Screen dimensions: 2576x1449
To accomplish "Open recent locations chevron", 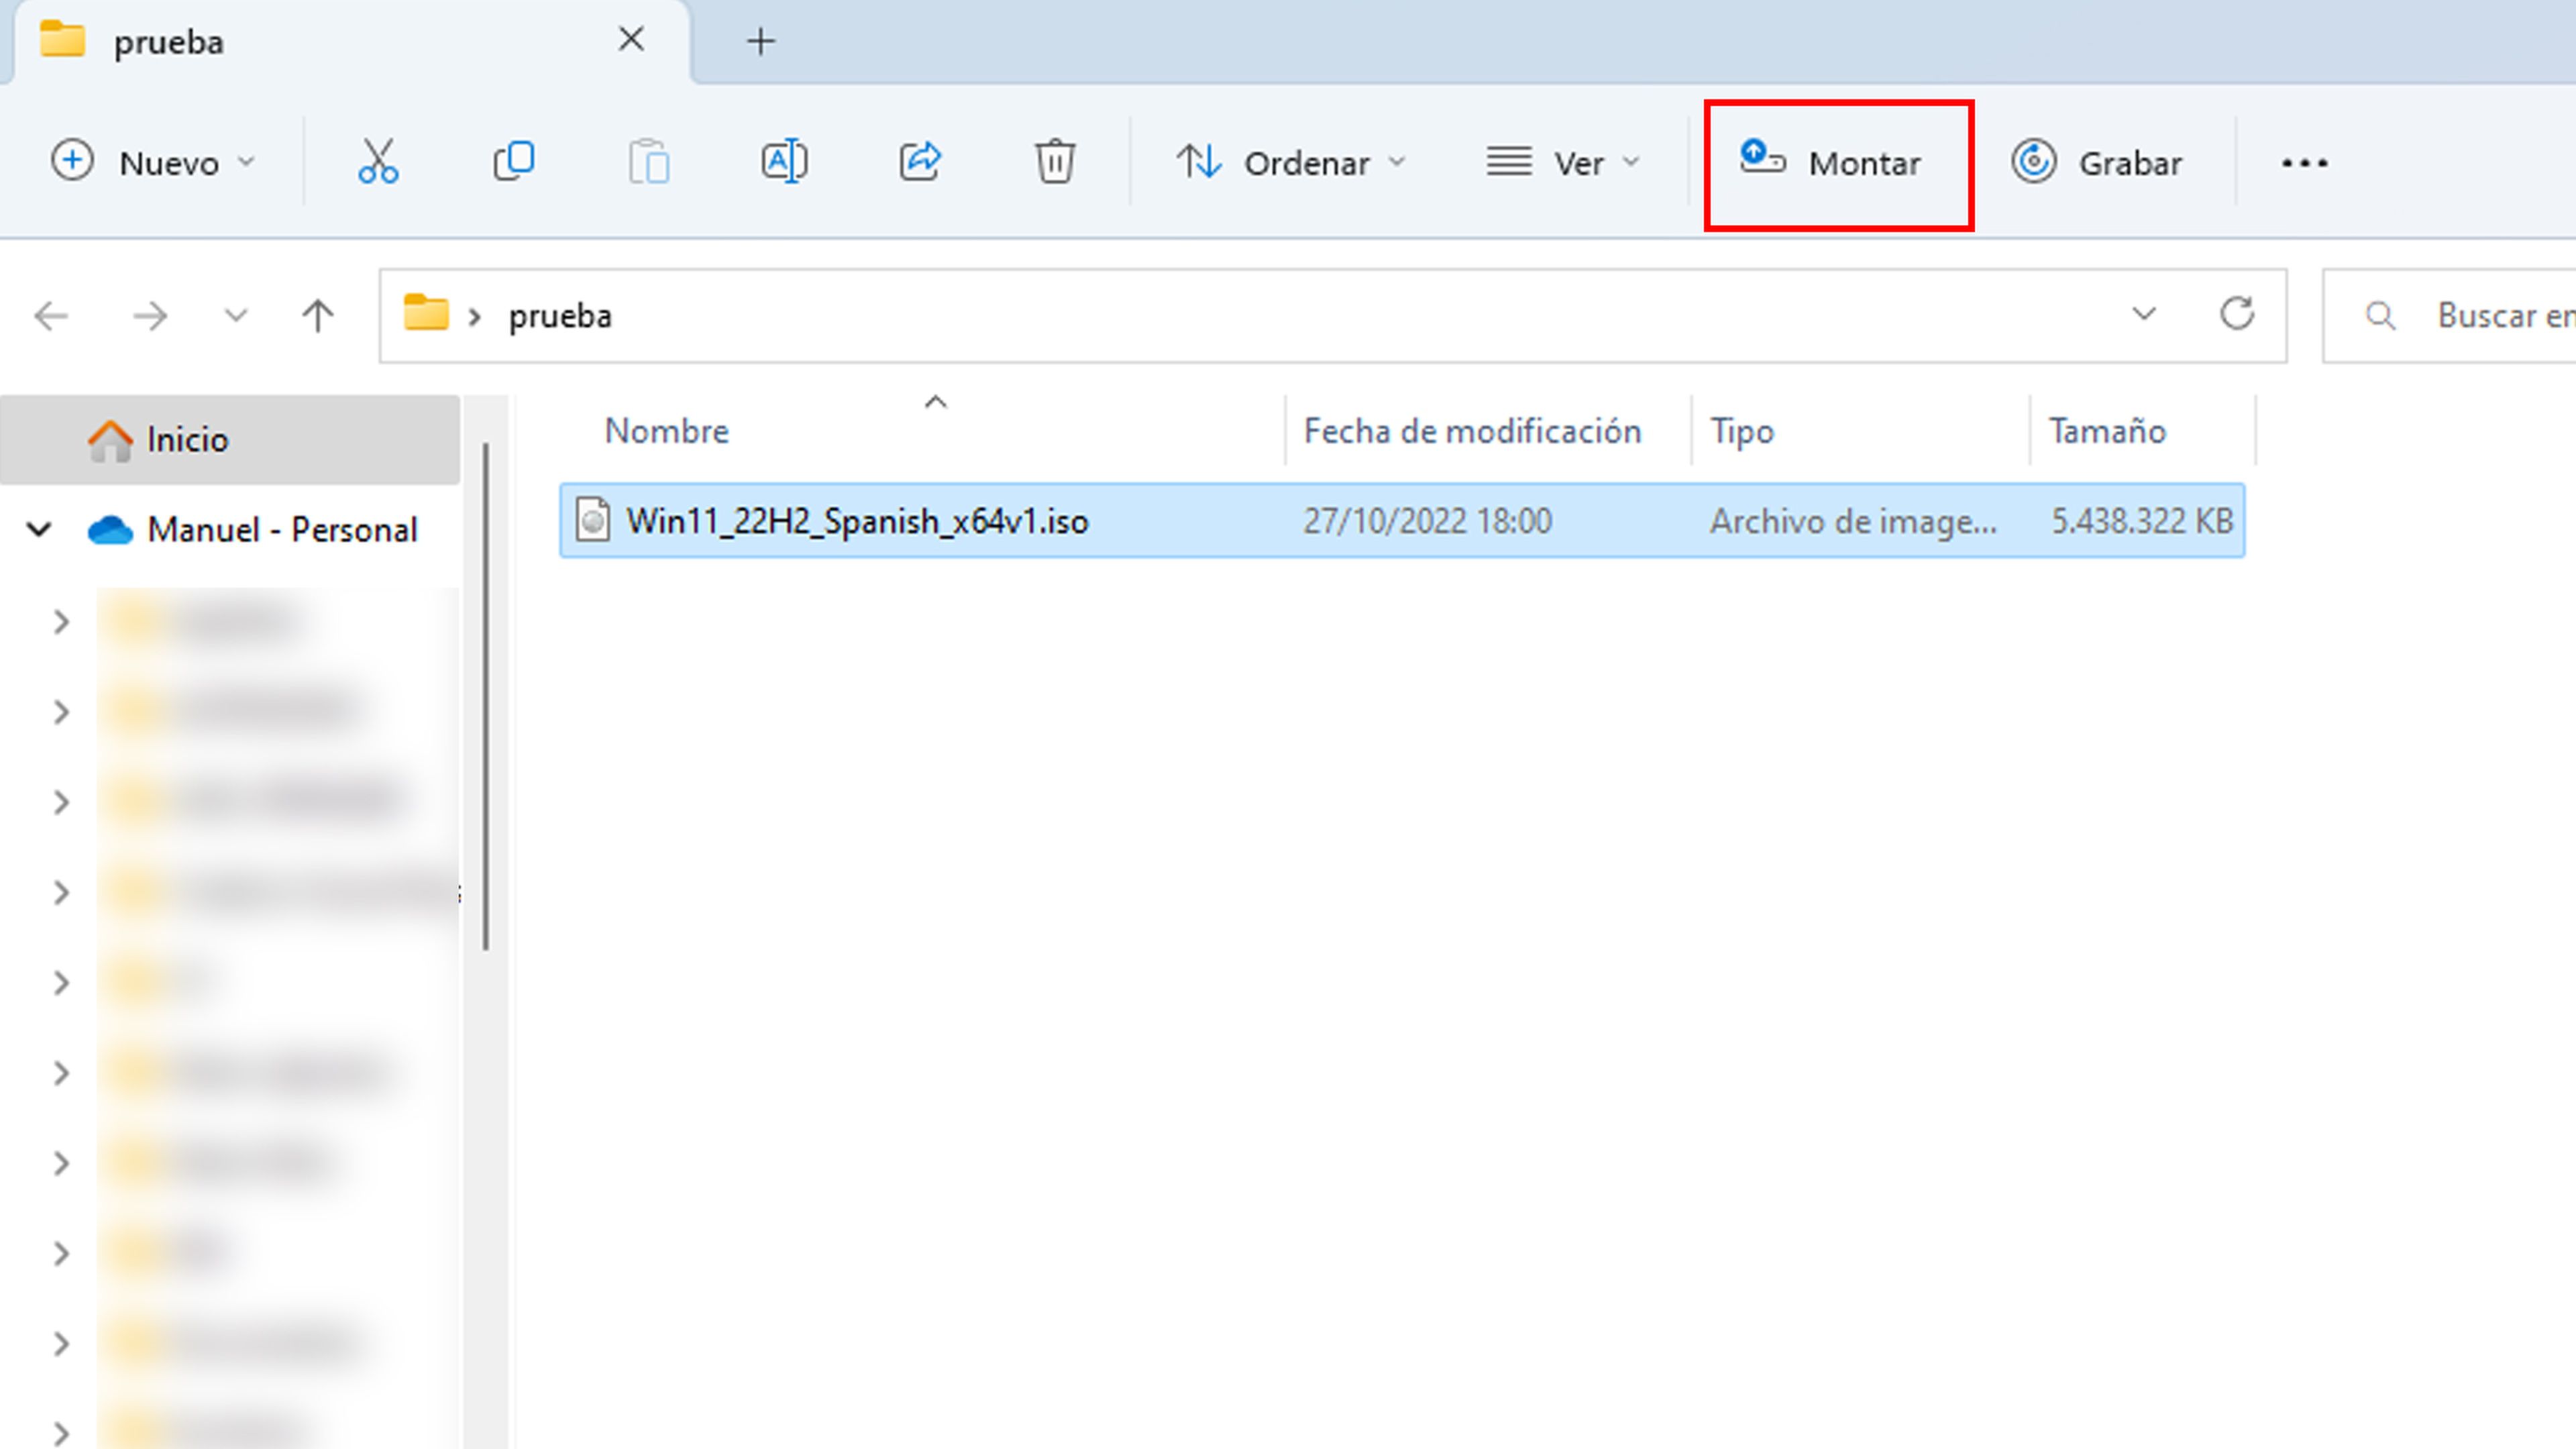I will (x=235, y=316).
